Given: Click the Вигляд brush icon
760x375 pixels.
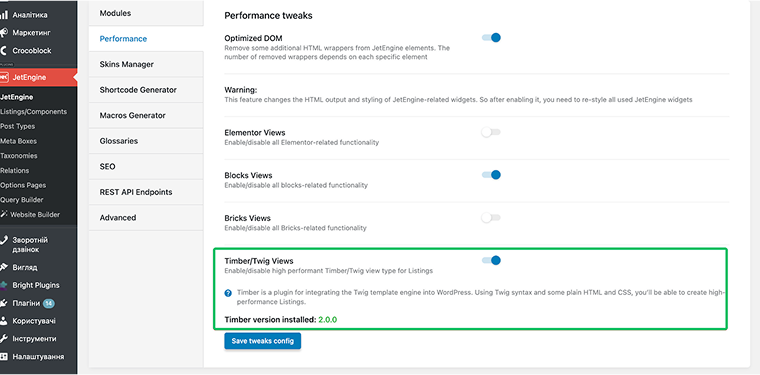Looking at the screenshot, I should tap(3, 267).
